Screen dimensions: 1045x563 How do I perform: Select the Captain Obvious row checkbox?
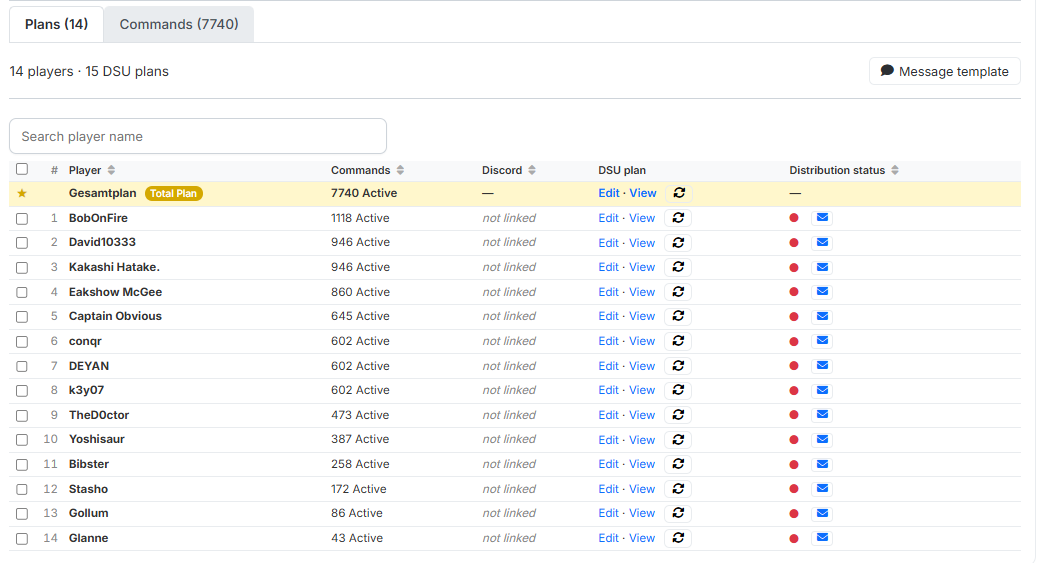click(22, 317)
